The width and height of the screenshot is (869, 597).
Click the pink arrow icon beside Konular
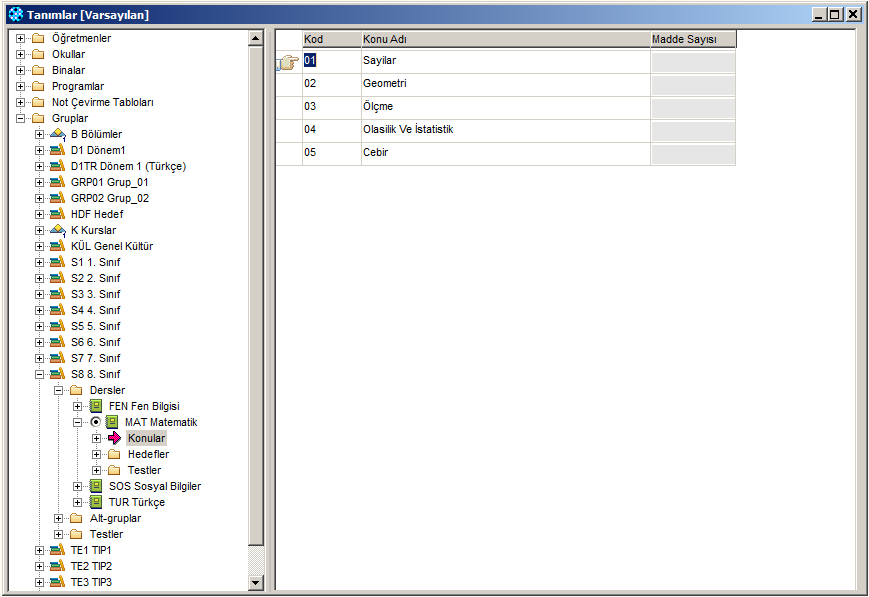[x=114, y=438]
